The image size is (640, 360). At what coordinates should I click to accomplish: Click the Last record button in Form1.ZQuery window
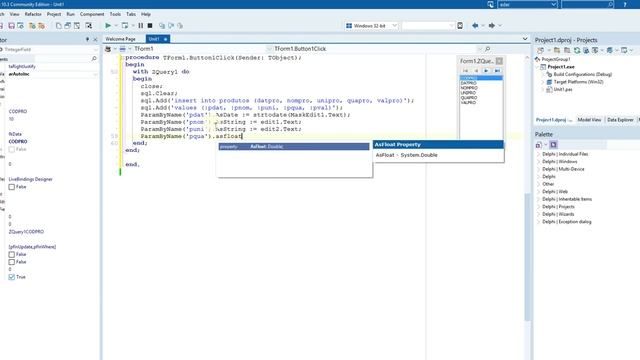497,71
